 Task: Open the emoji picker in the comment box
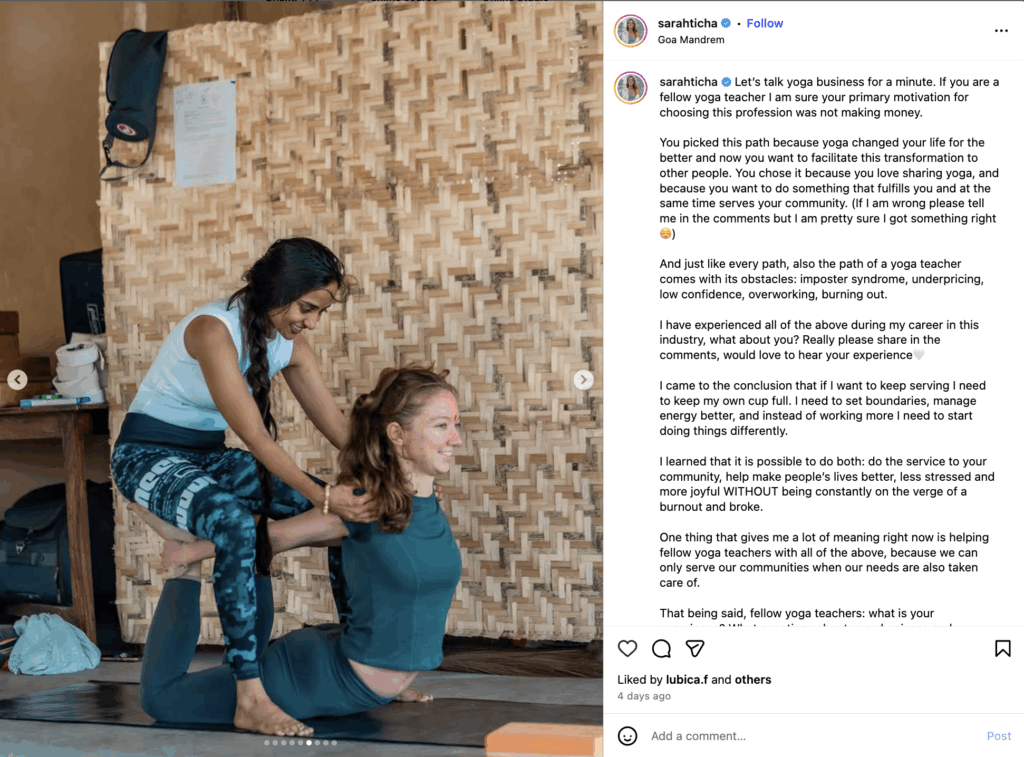click(628, 736)
